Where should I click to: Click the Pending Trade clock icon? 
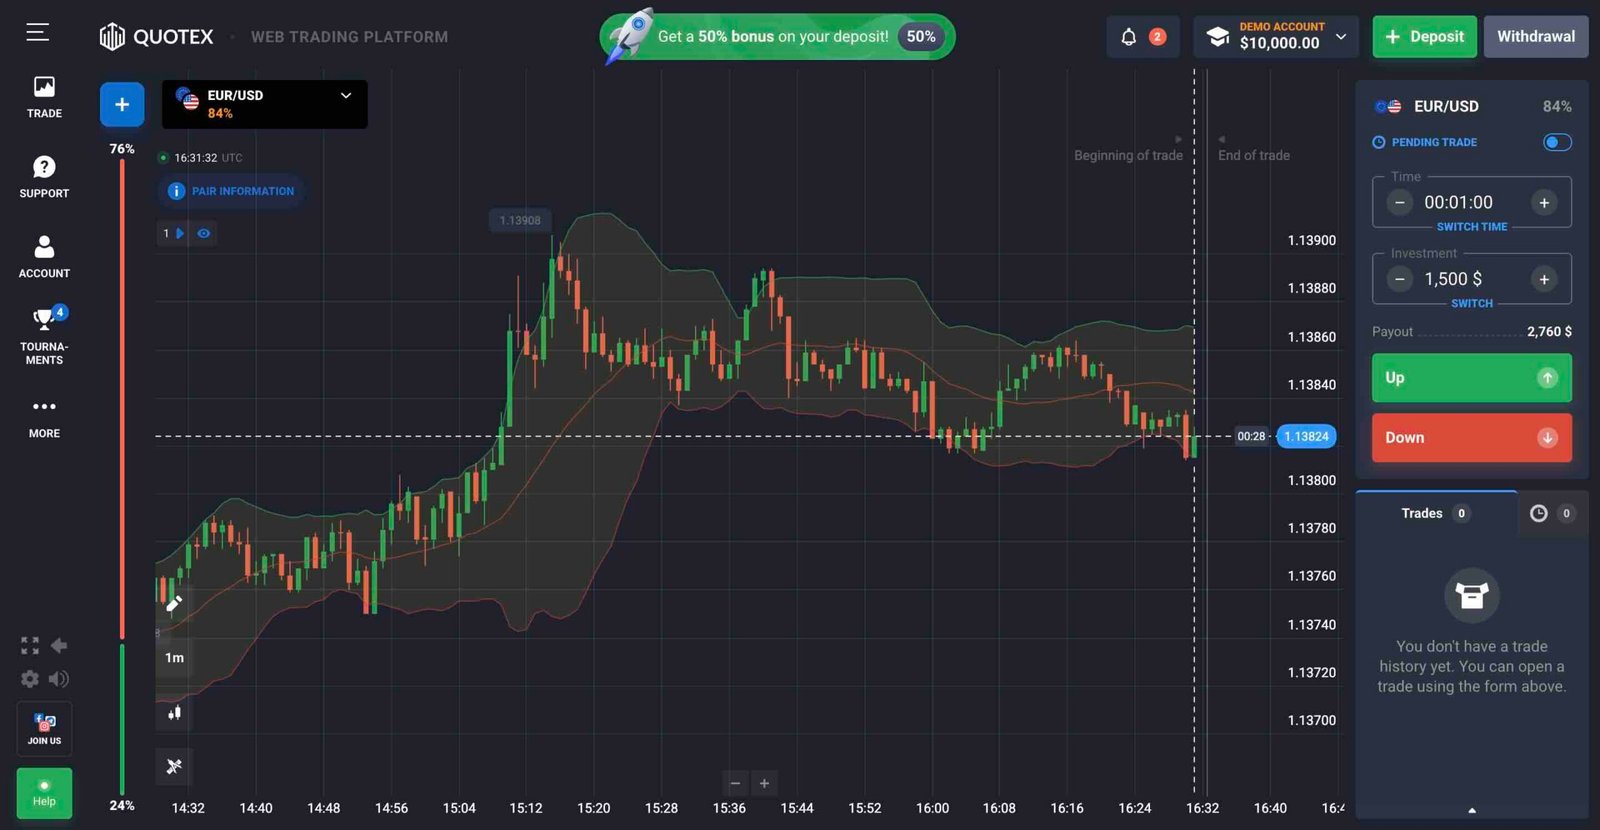point(1379,142)
